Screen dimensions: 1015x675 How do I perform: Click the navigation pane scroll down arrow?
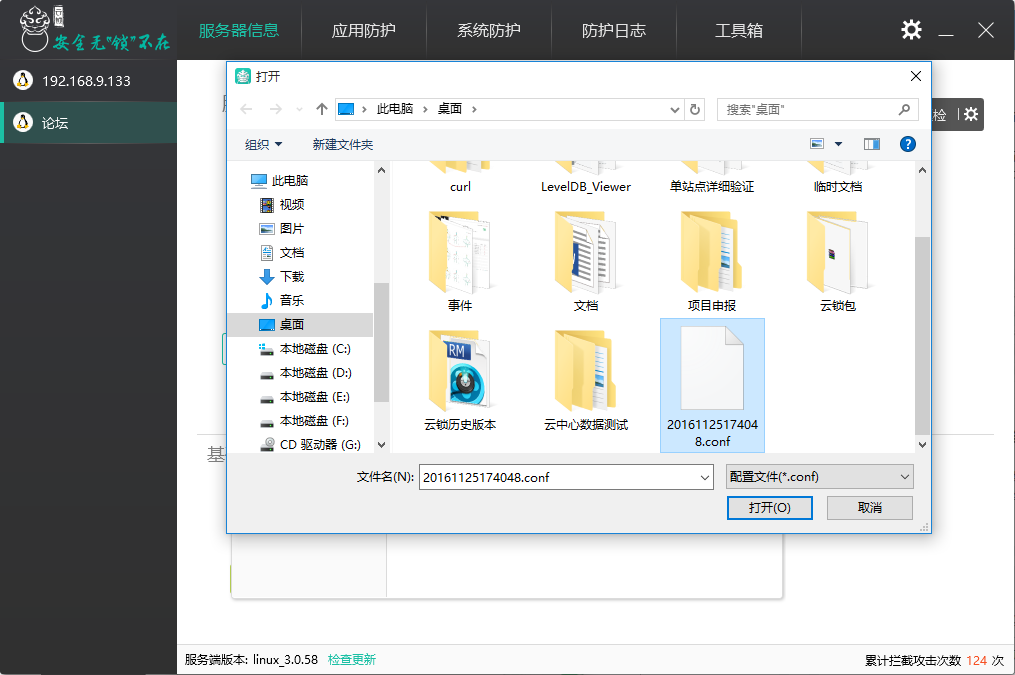coord(381,445)
